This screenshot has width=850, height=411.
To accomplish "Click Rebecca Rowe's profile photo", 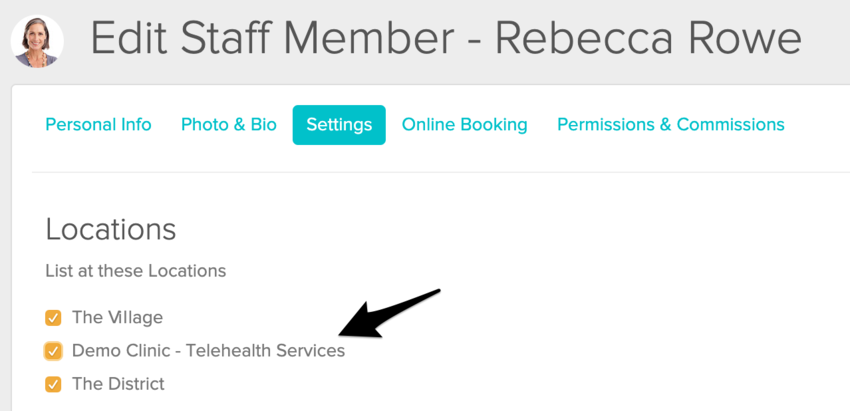I will pos(37,40).
